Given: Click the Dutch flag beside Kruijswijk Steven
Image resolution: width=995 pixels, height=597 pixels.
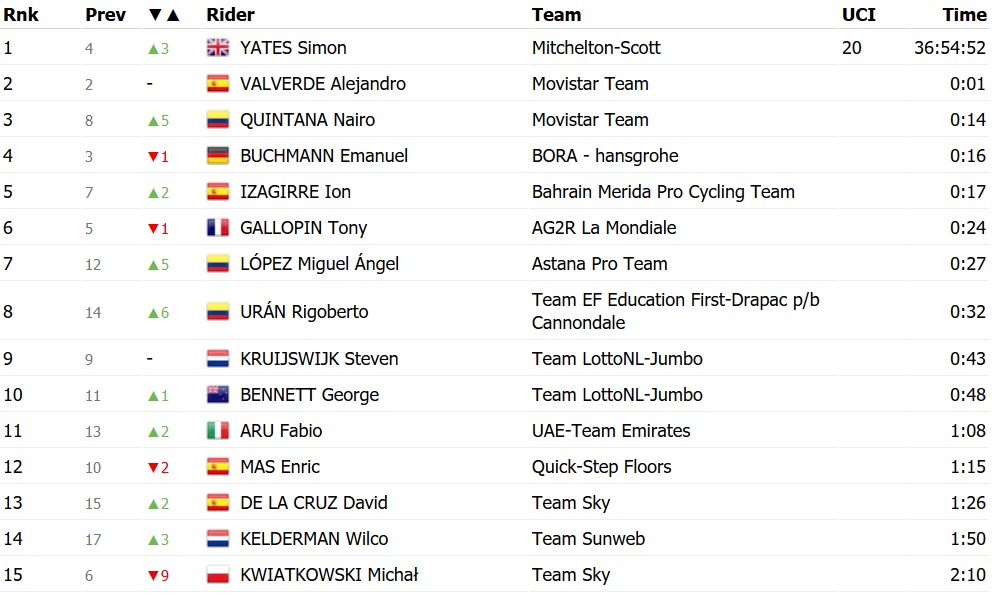Looking at the screenshot, I should coord(217,359).
